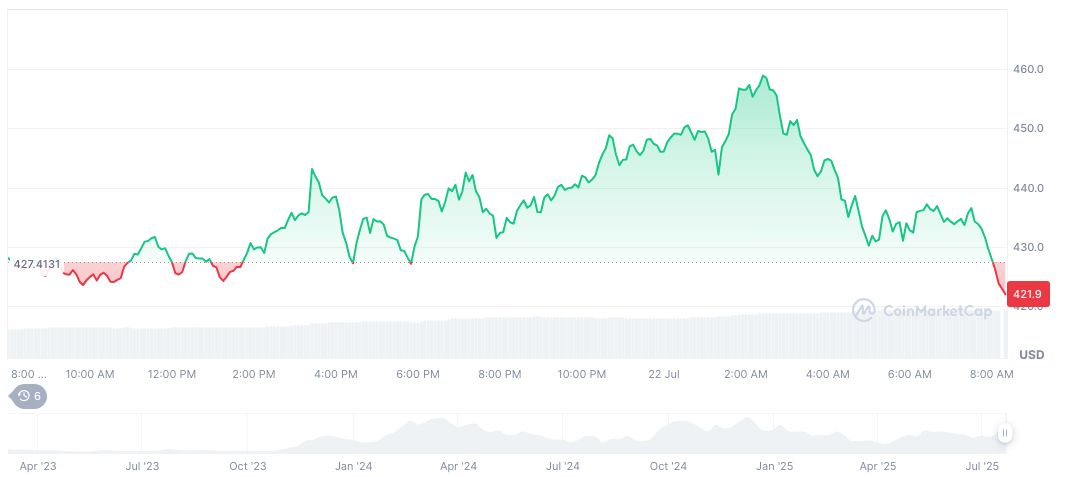The height and width of the screenshot is (477, 1072).
Task: Click the 440.0 price axis label
Action: click(1029, 188)
